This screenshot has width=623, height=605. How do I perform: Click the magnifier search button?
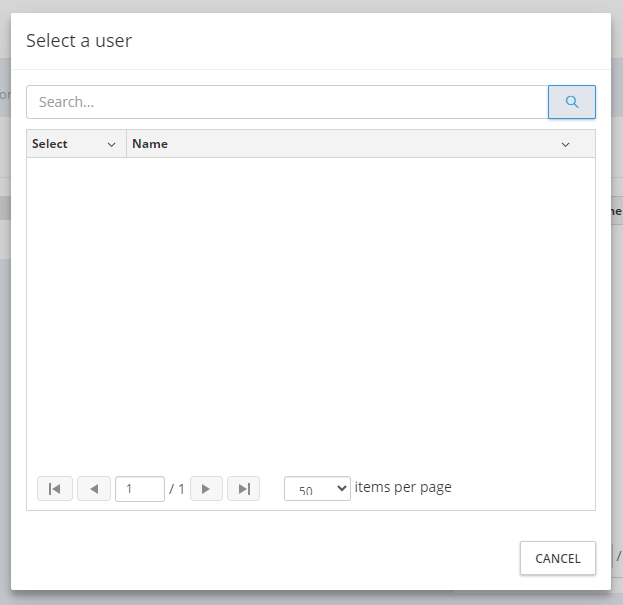point(572,102)
